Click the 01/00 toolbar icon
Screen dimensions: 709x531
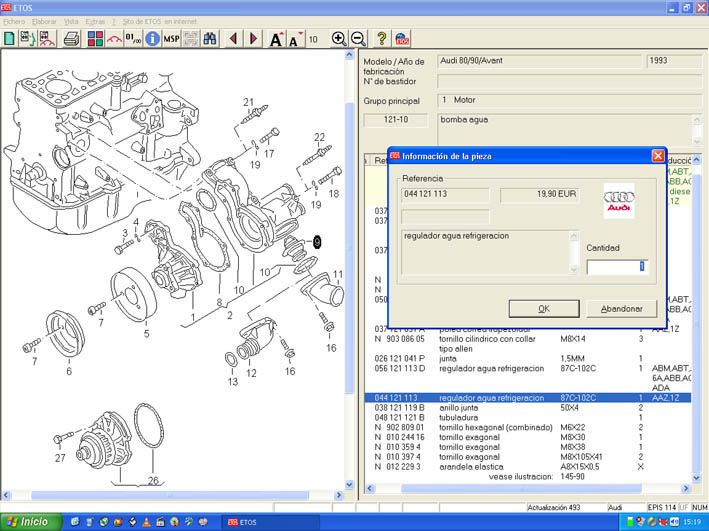[133, 38]
